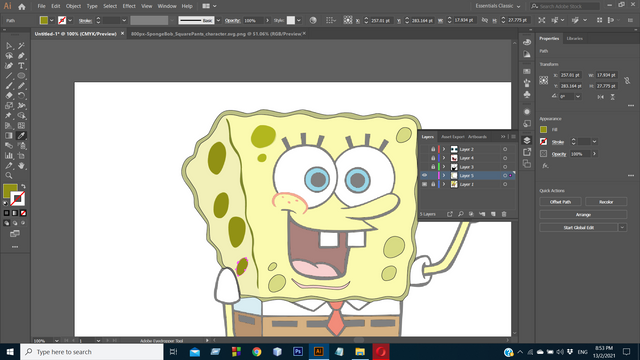Screen dimensions: 640x360
Task: Unlock Layer 3 lock icon
Action: click(x=433, y=167)
